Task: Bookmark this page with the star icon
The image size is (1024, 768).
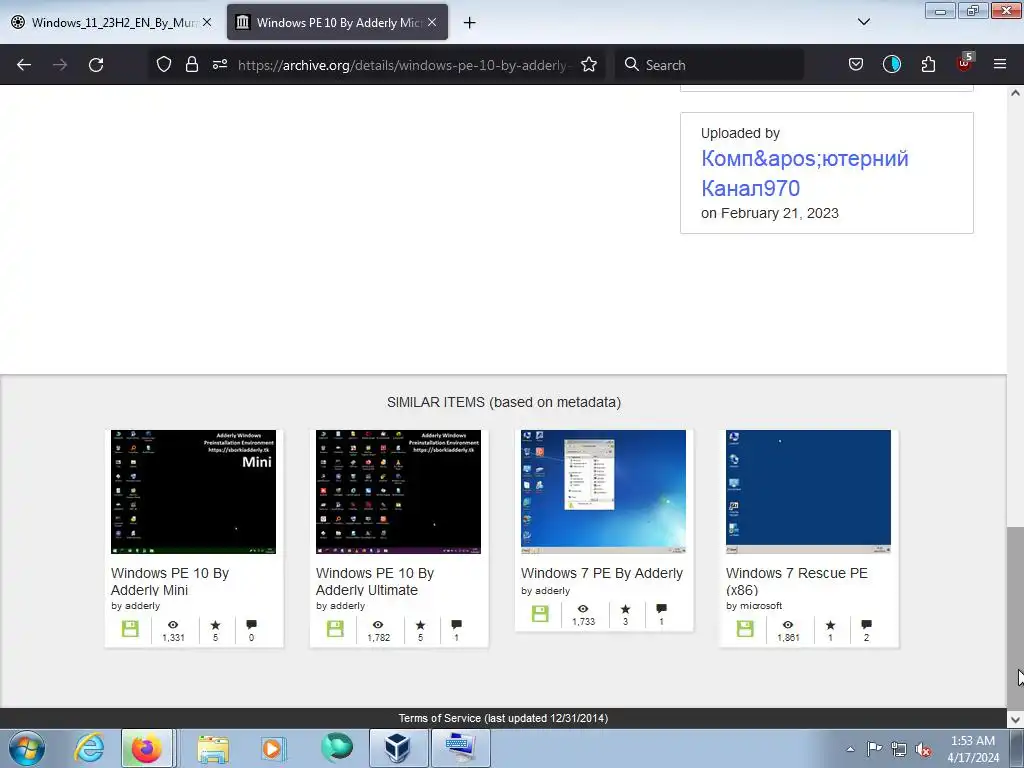Action: pos(589,64)
